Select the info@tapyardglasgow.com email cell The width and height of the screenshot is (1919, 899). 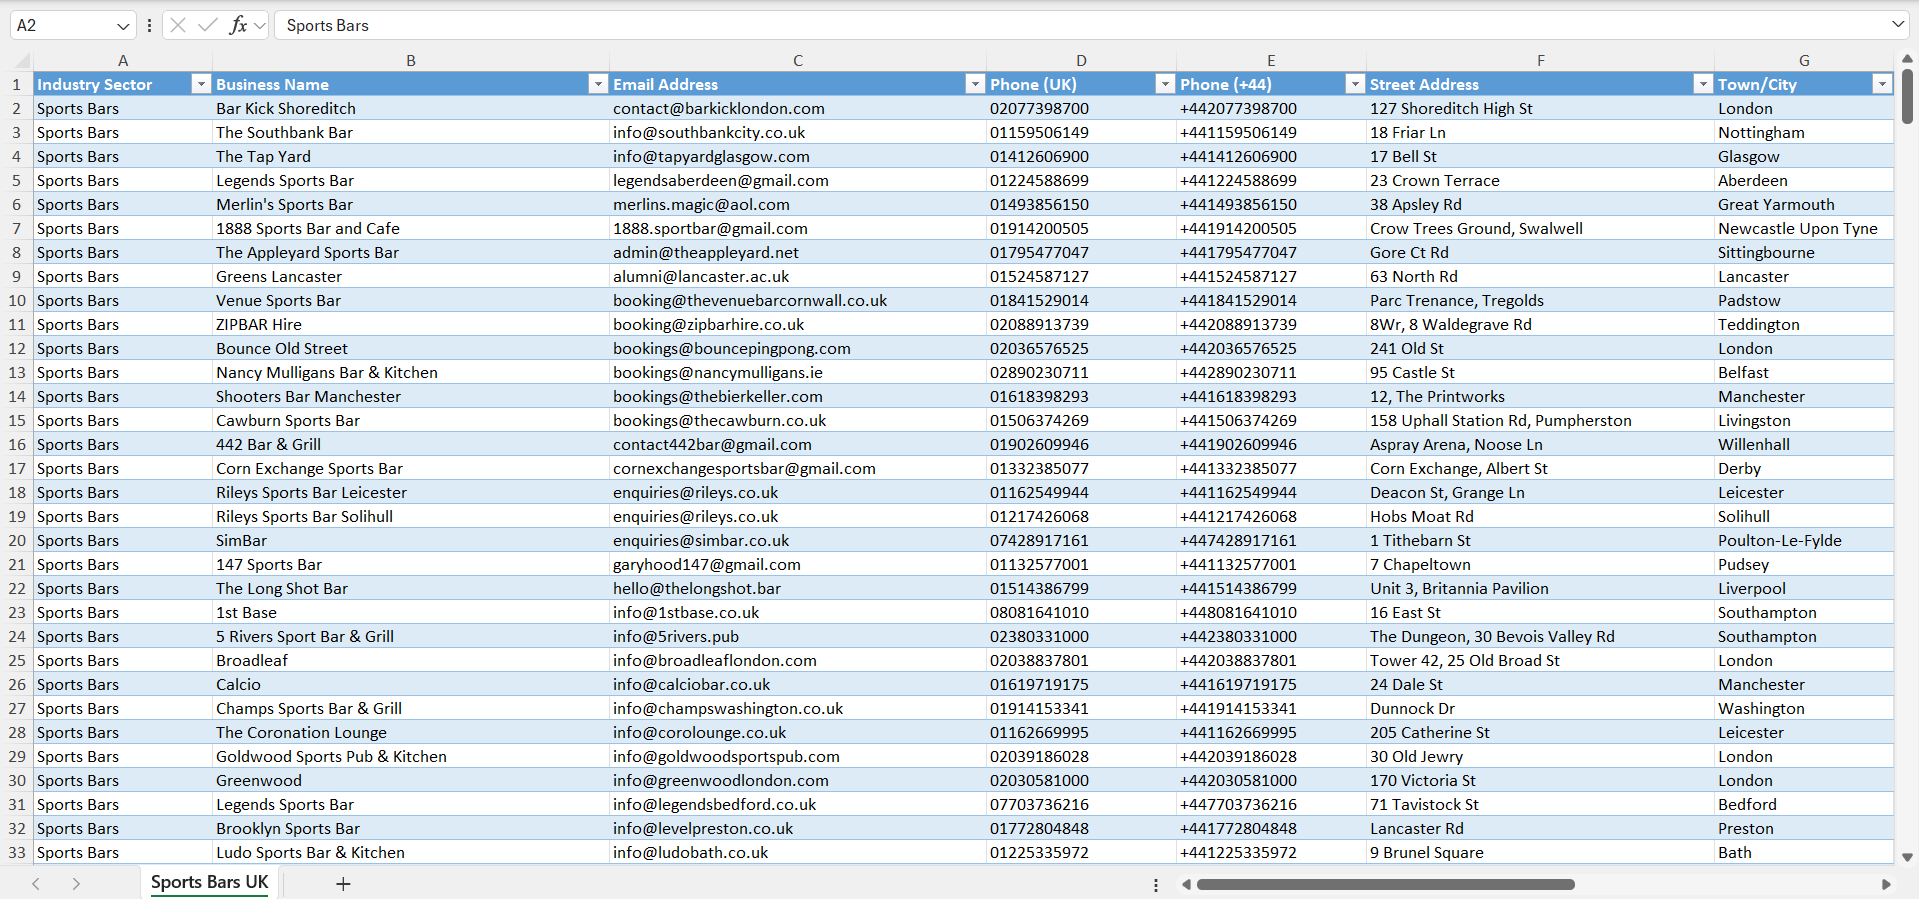(x=798, y=157)
